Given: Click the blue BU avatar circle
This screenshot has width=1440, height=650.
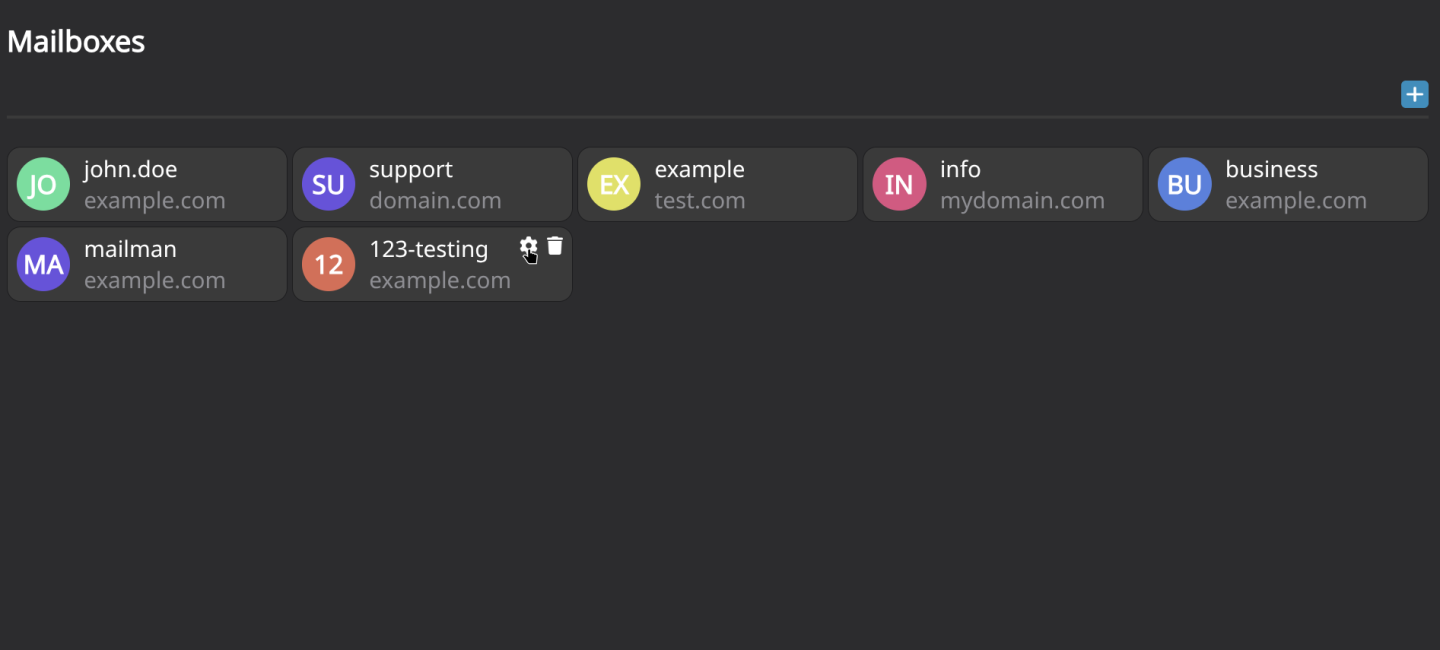Looking at the screenshot, I should pos(1184,184).
